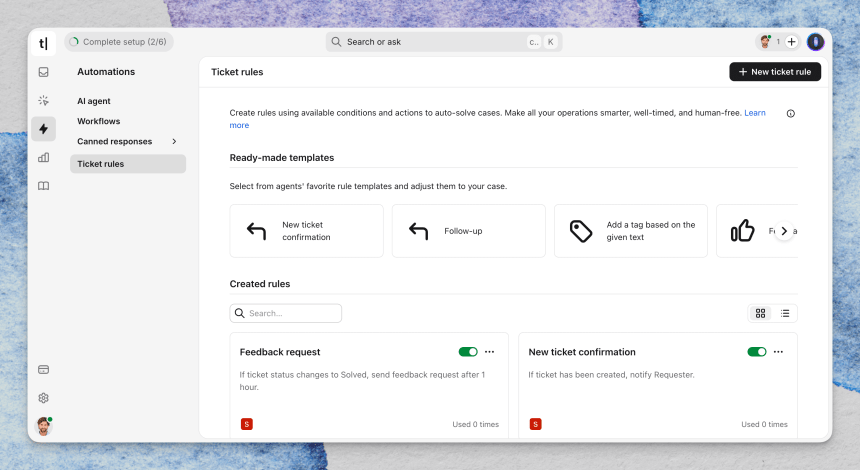860x470 pixels.
Task: Expand the Canned responses submenu
Action: point(174,141)
